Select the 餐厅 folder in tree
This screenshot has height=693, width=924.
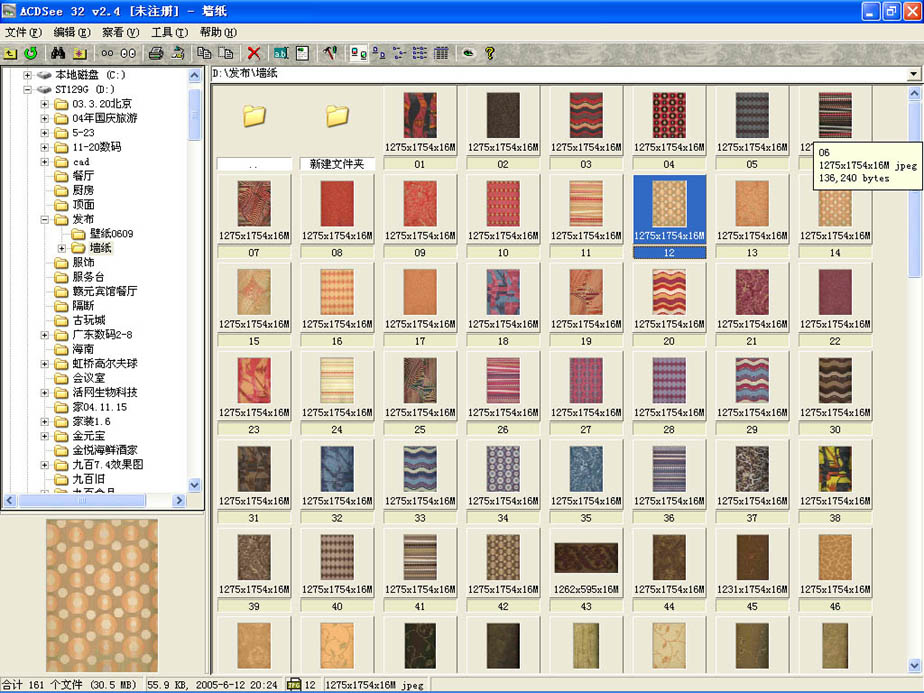(x=83, y=176)
